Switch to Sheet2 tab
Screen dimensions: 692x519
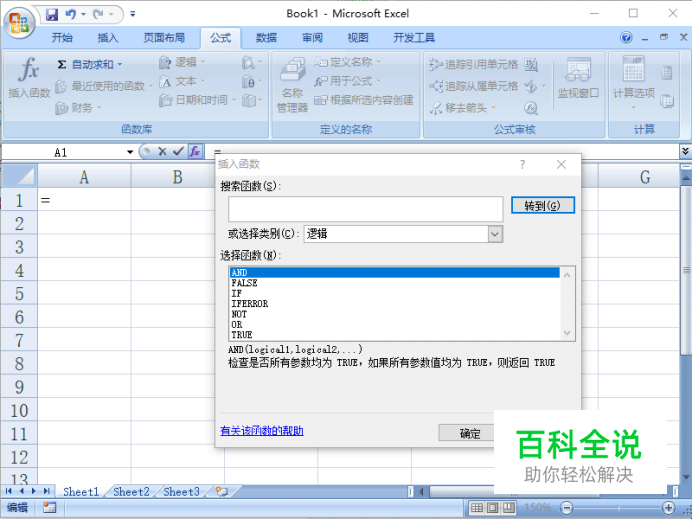pyautogui.click(x=131, y=491)
